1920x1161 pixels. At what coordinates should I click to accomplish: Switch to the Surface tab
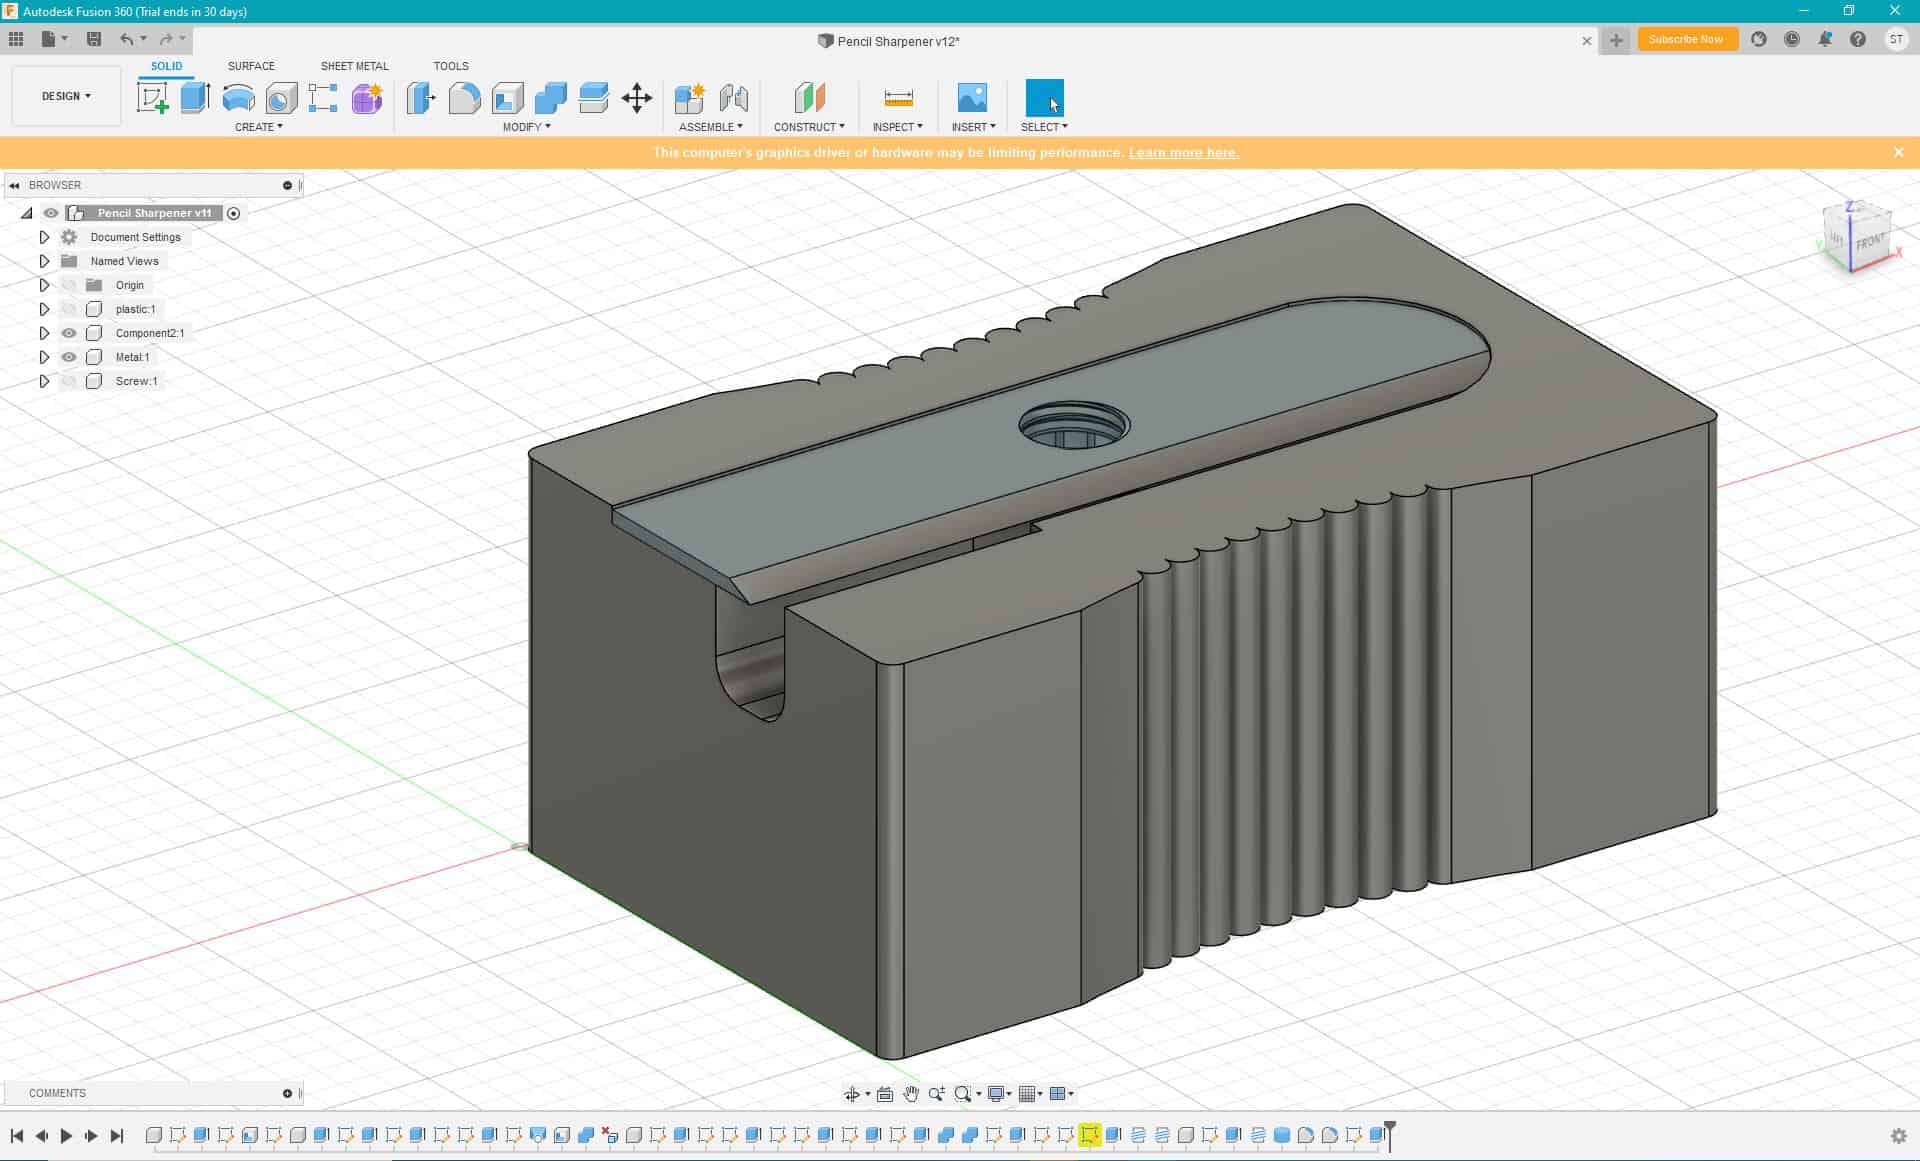coord(251,66)
